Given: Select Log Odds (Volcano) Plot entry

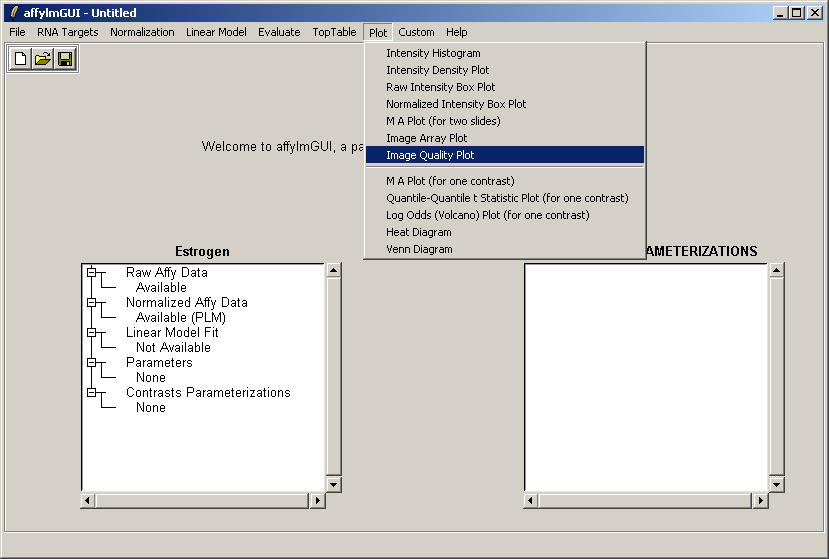Looking at the screenshot, I should [487, 215].
